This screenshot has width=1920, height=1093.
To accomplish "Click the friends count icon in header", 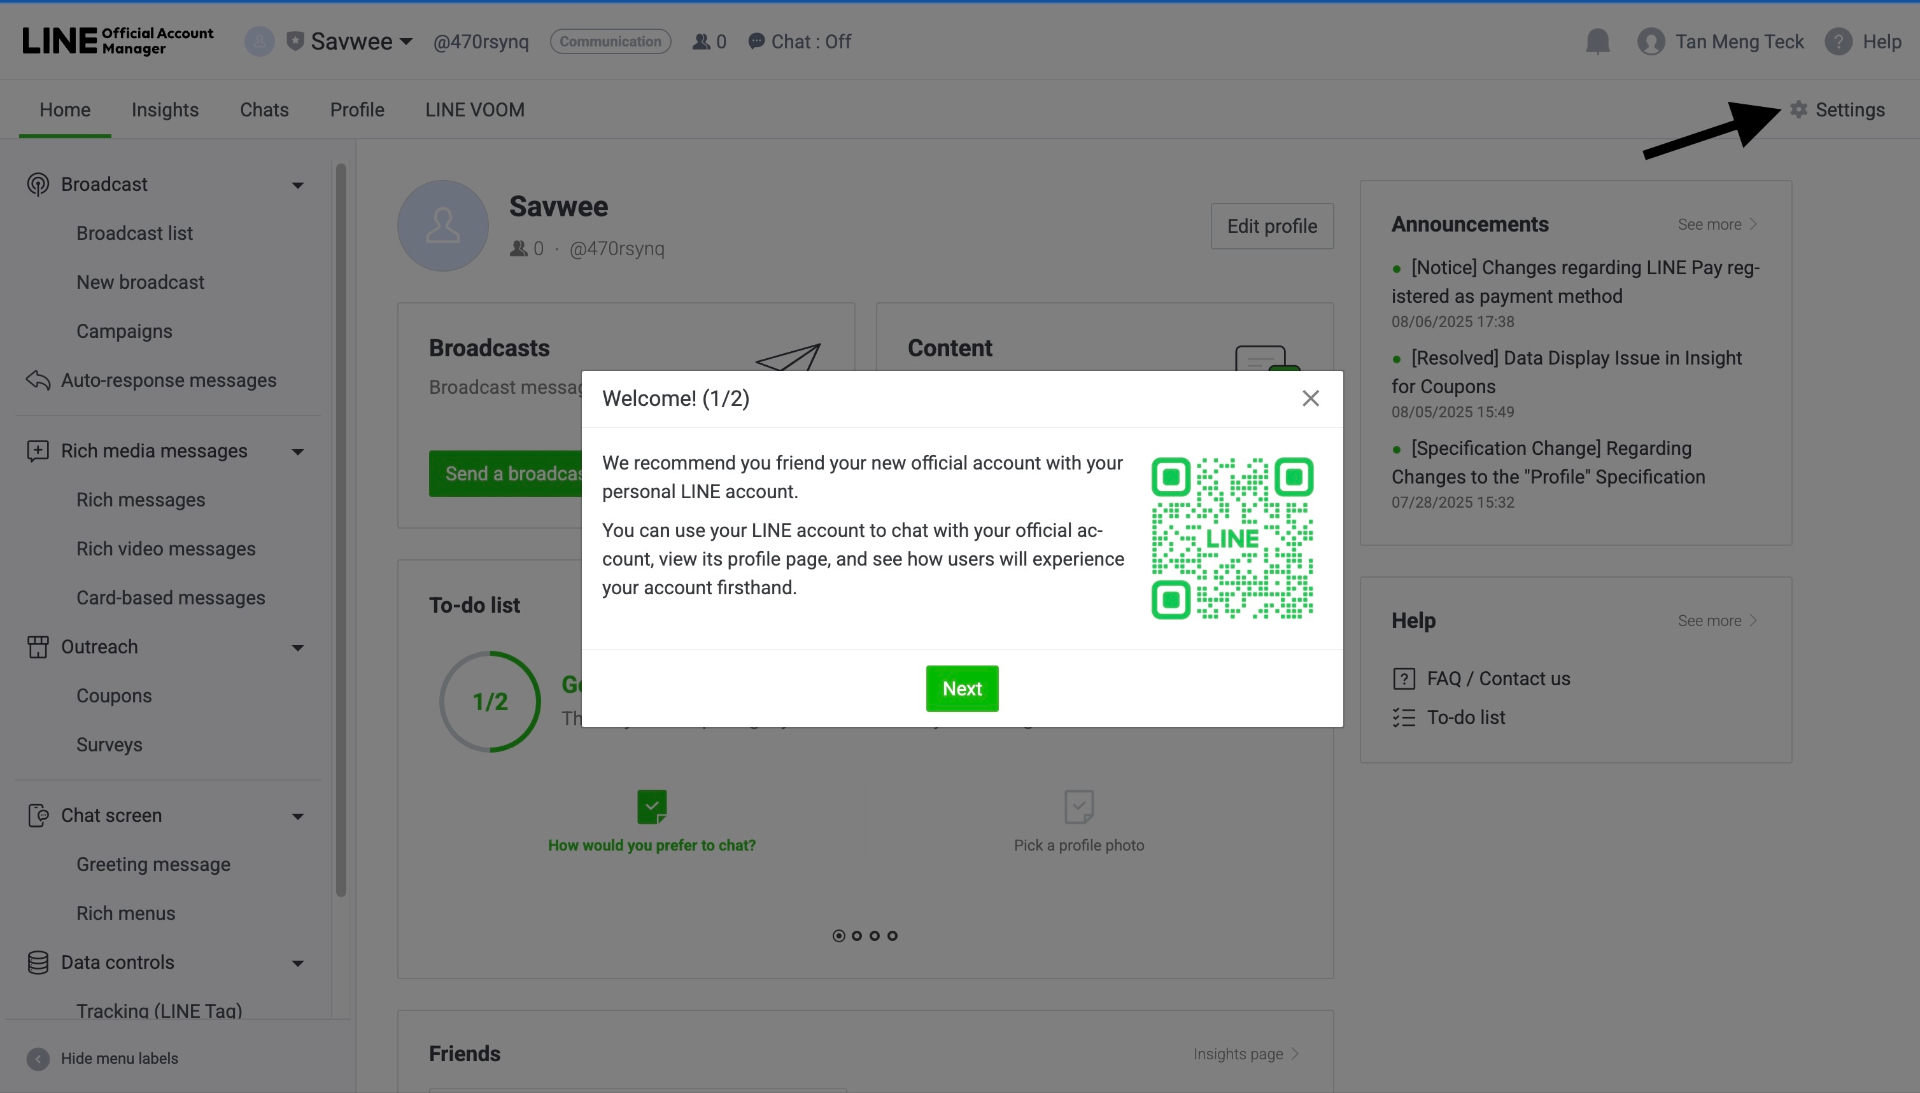I will tap(702, 41).
